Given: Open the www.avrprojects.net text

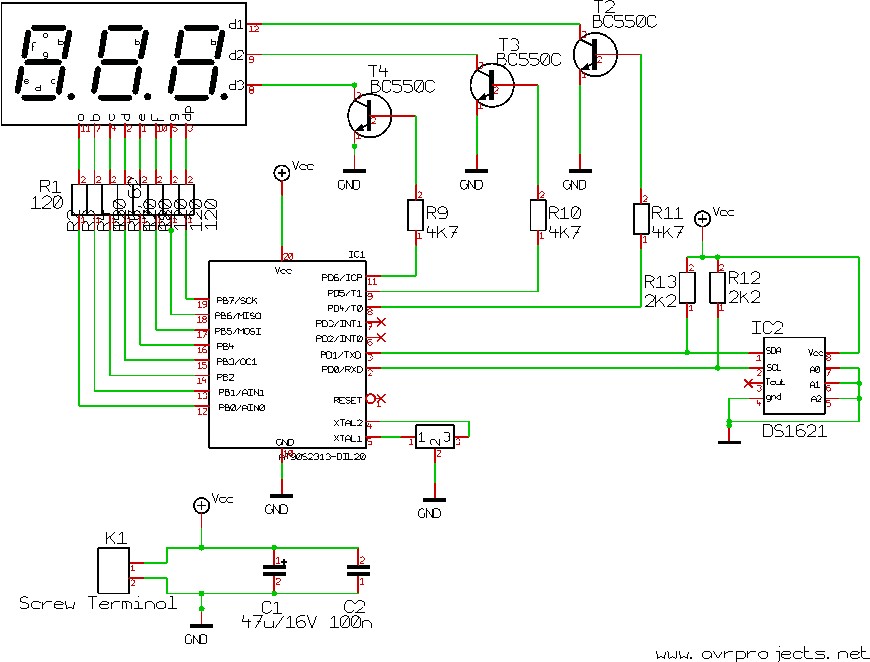Looking at the screenshot, I should 762,654.
